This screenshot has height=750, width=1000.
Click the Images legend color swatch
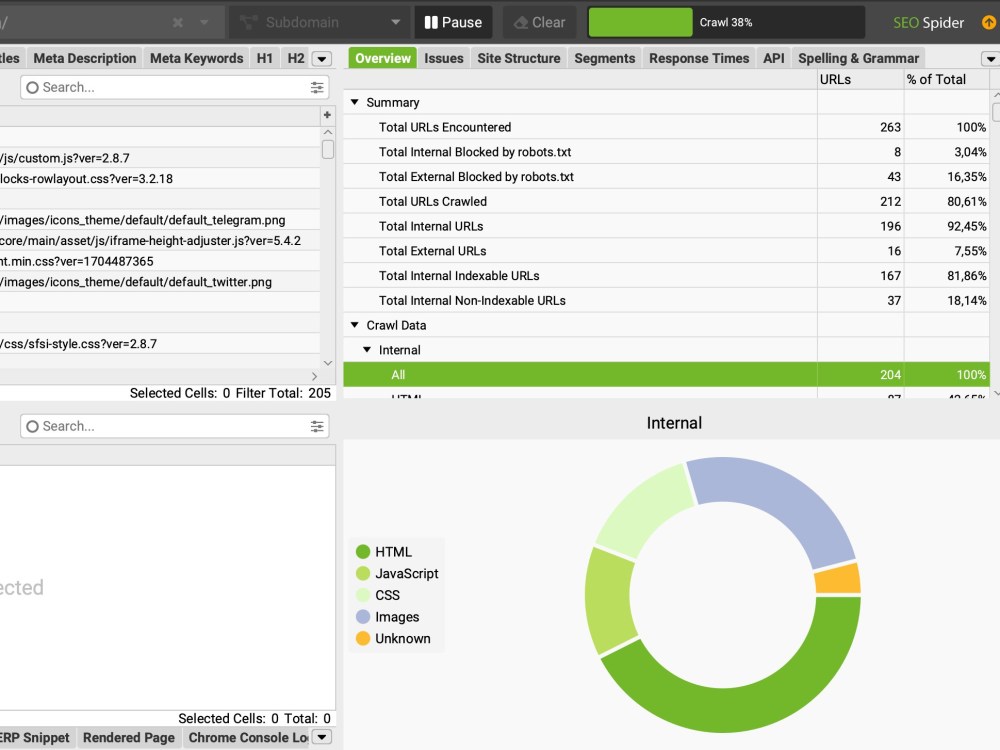[363, 617]
